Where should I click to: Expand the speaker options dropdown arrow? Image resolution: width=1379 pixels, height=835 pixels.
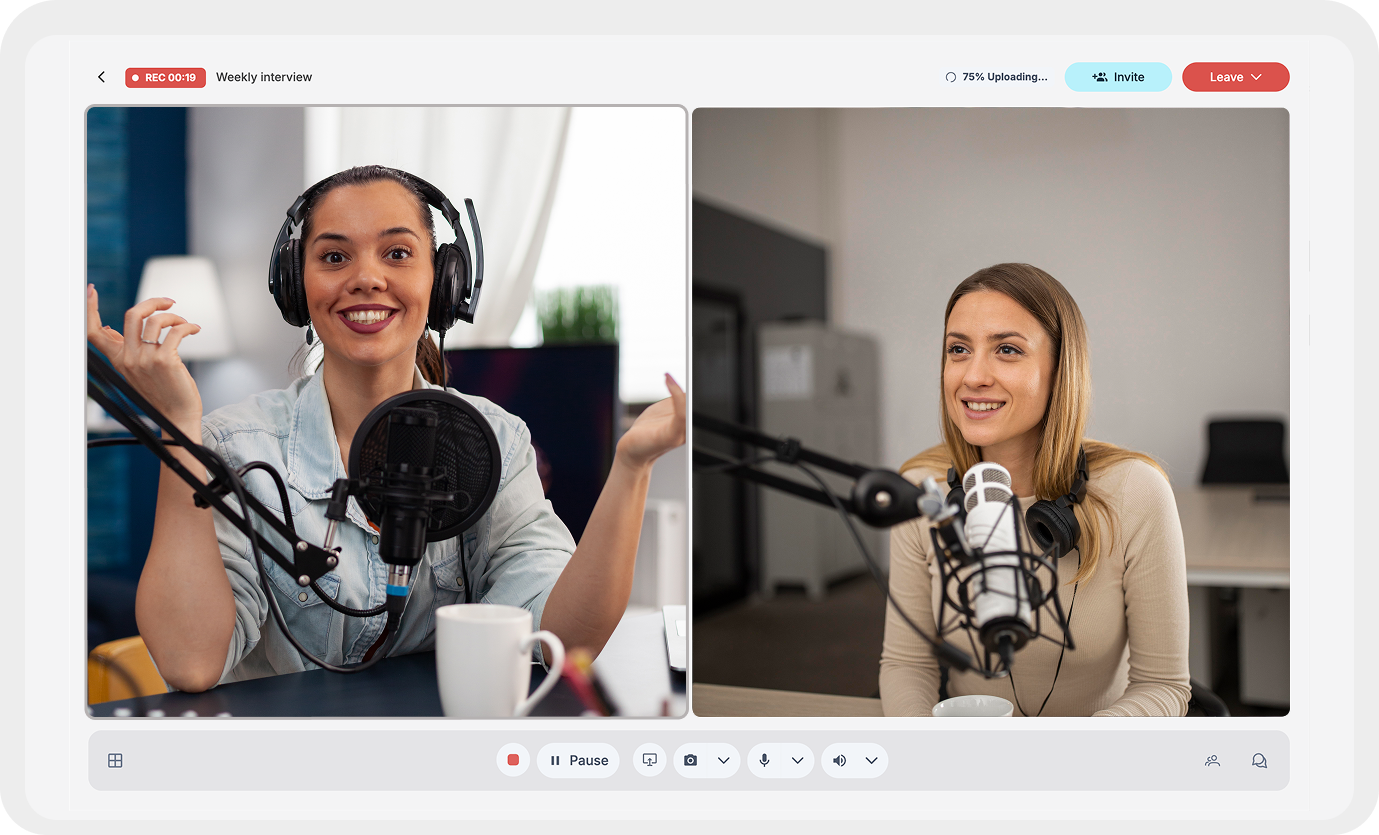coord(871,760)
